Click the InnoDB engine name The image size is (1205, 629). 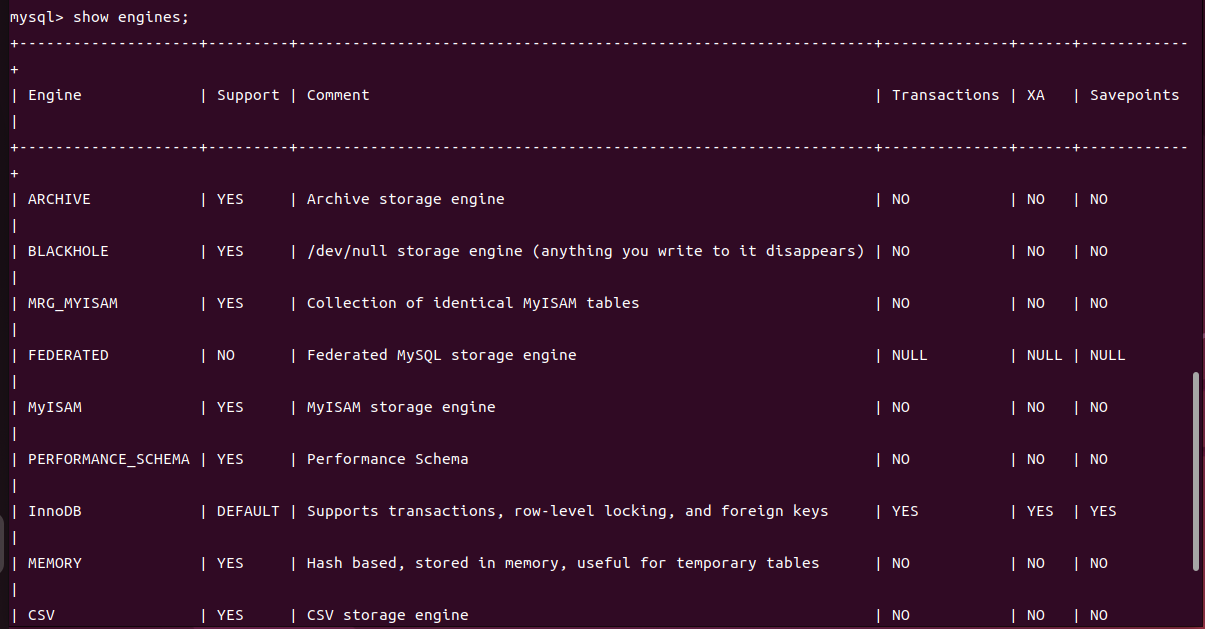click(55, 511)
